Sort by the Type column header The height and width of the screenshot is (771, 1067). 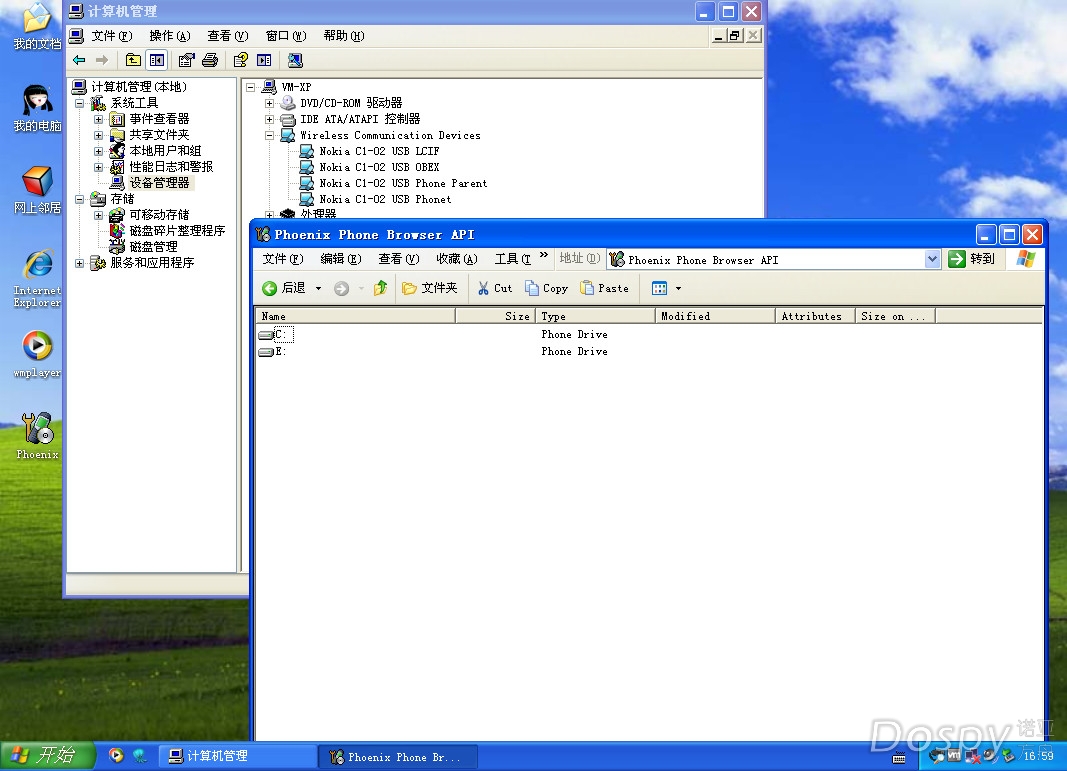pyautogui.click(x=595, y=316)
